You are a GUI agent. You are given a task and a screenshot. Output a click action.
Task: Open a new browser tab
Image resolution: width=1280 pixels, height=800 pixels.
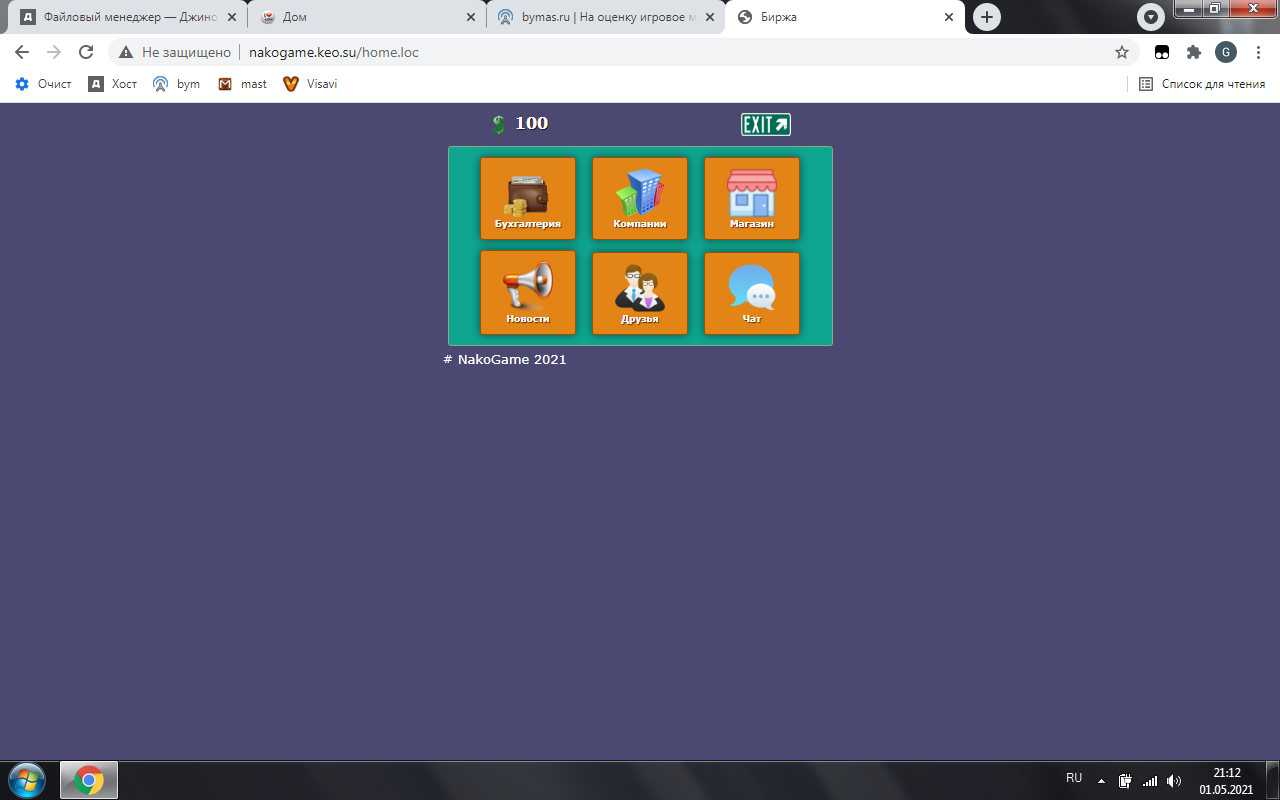point(987,17)
